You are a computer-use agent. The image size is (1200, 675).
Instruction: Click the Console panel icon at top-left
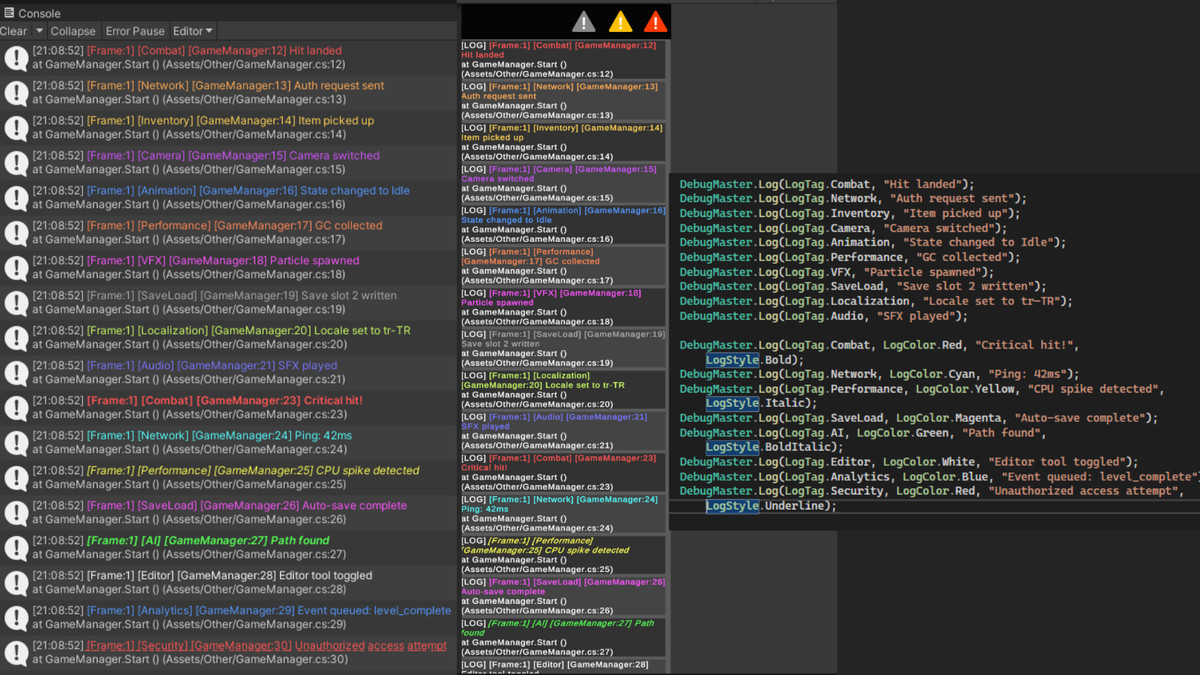point(10,13)
